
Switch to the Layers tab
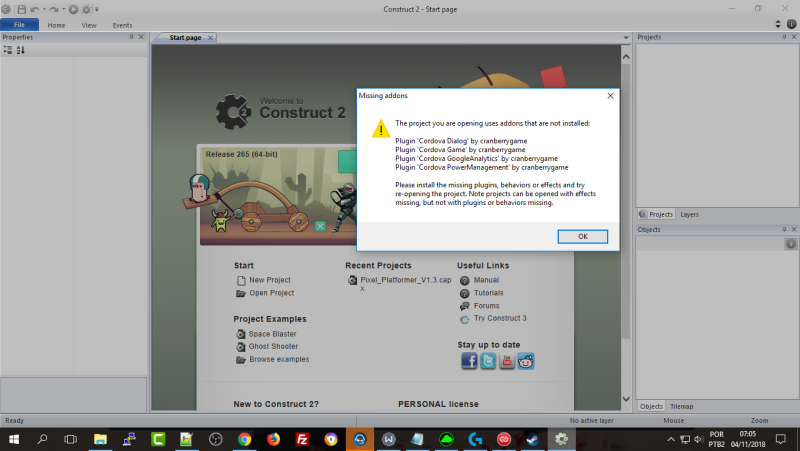689,215
